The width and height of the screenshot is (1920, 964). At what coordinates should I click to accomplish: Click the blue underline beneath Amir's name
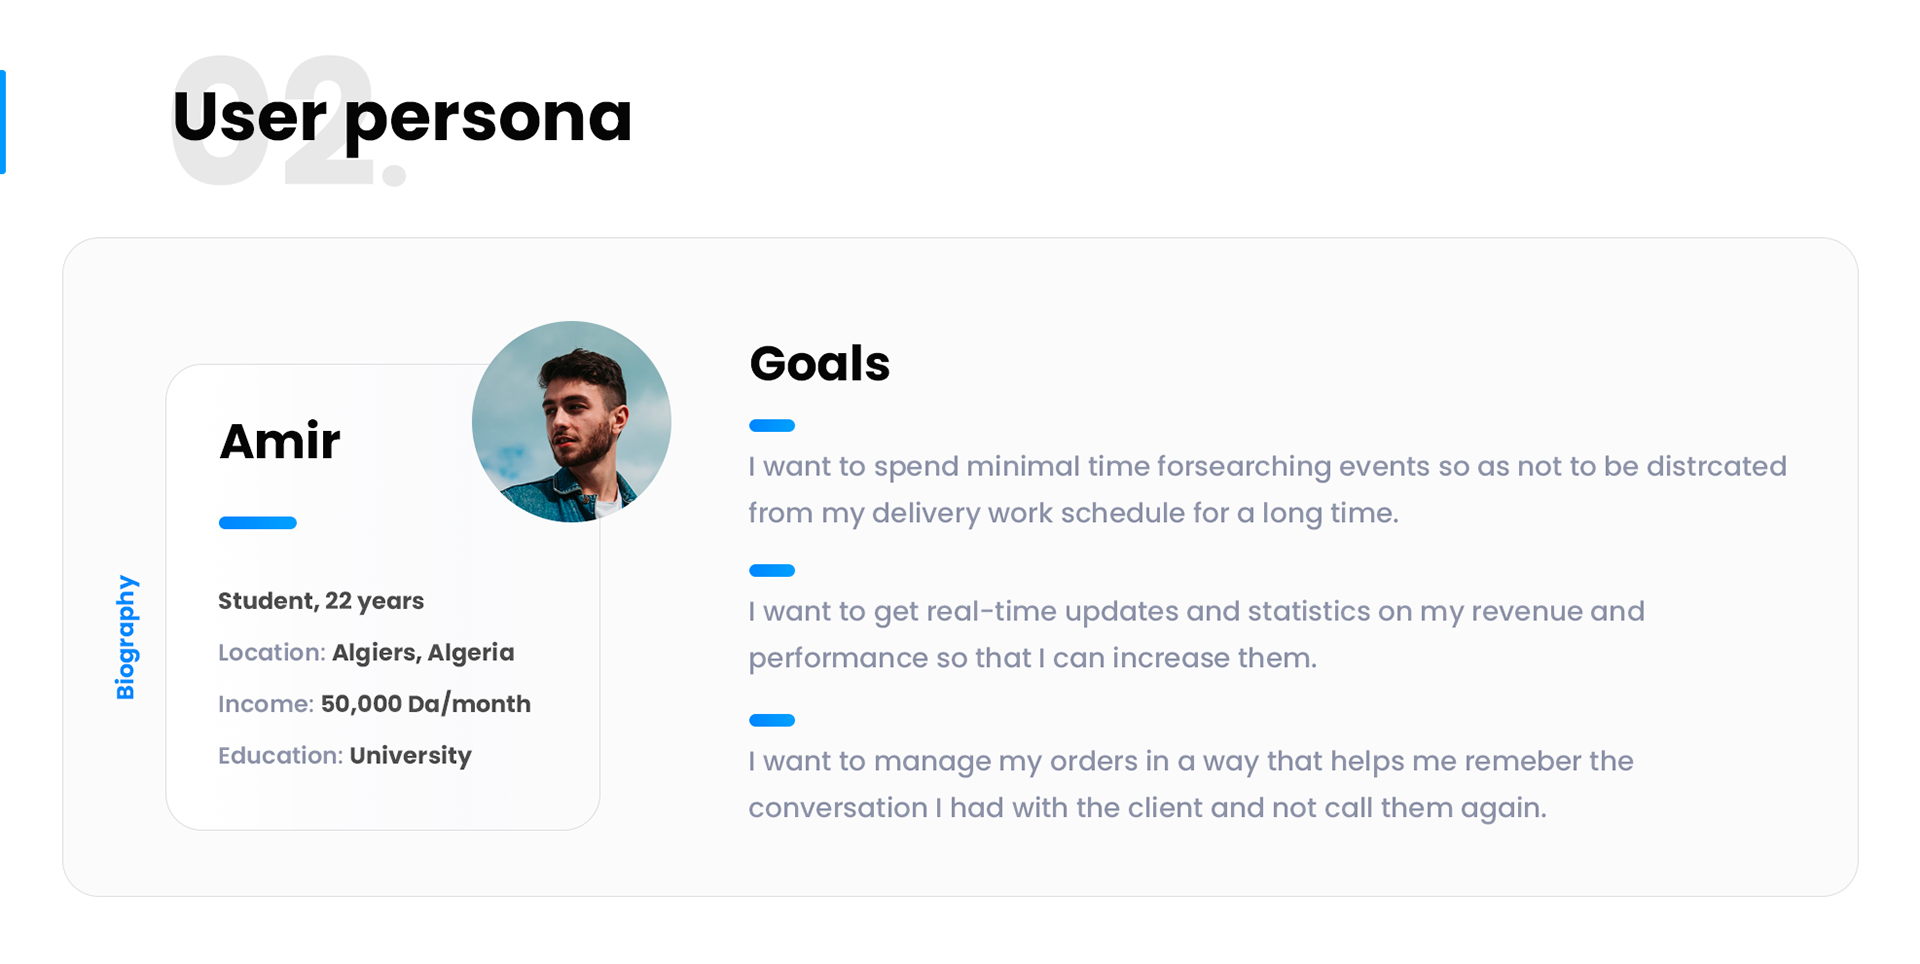[258, 523]
